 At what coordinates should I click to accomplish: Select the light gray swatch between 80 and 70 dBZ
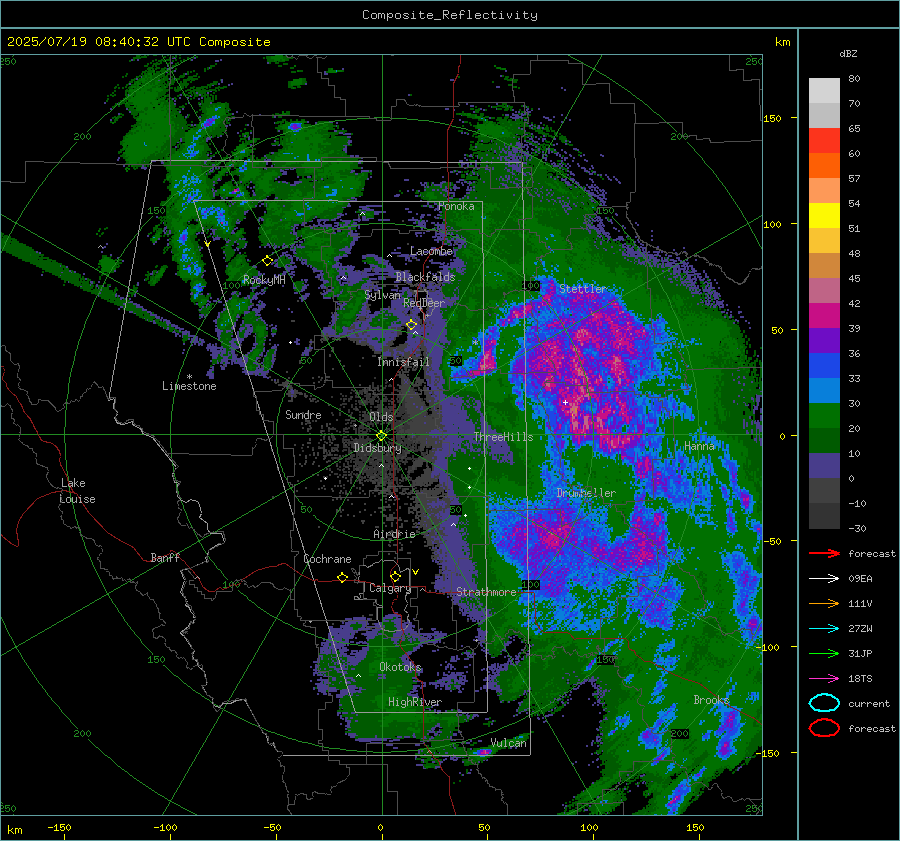pyautogui.click(x=824, y=91)
